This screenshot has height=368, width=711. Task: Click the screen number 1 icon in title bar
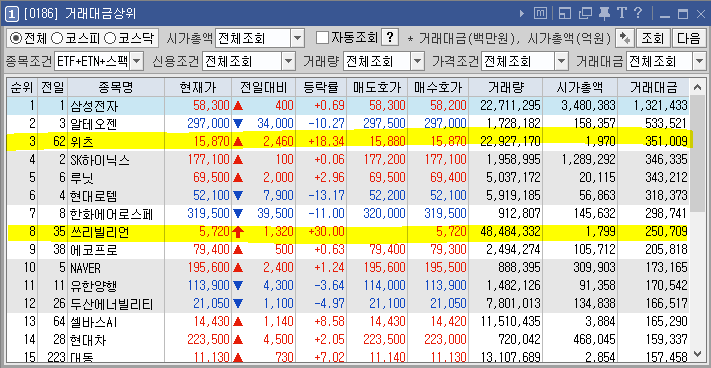coord(12,15)
